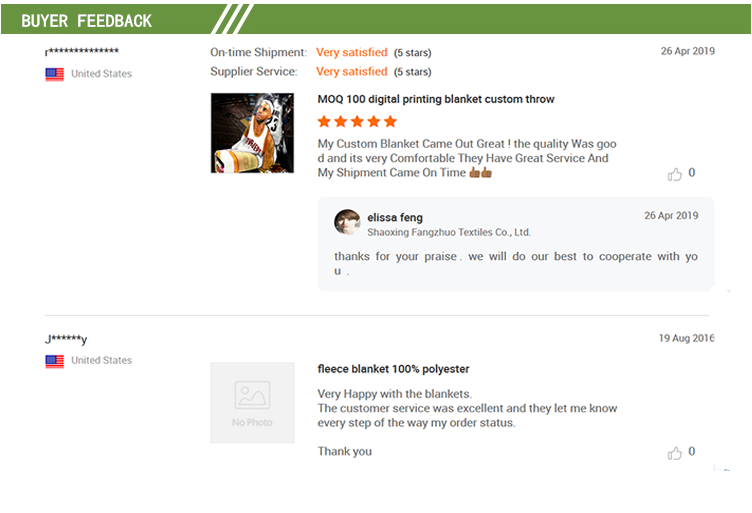Open the basketball player blanket photo
752x513 pixels.
coord(252,133)
